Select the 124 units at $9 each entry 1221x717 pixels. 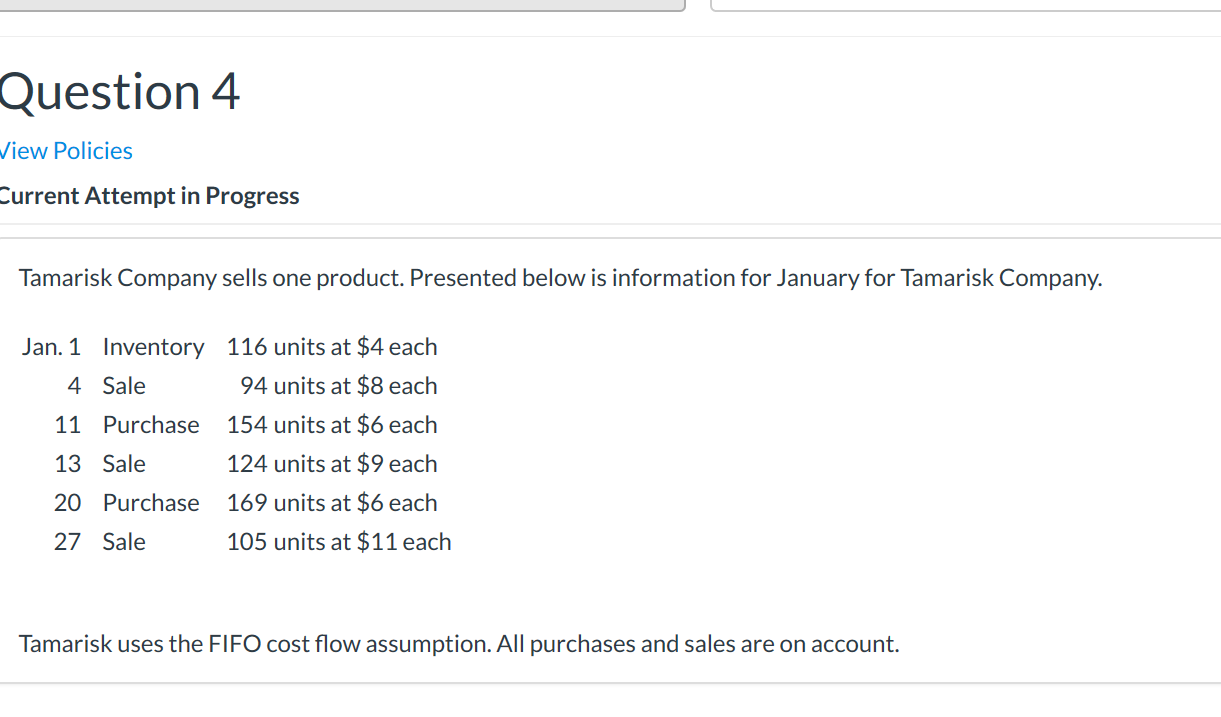(332, 464)
